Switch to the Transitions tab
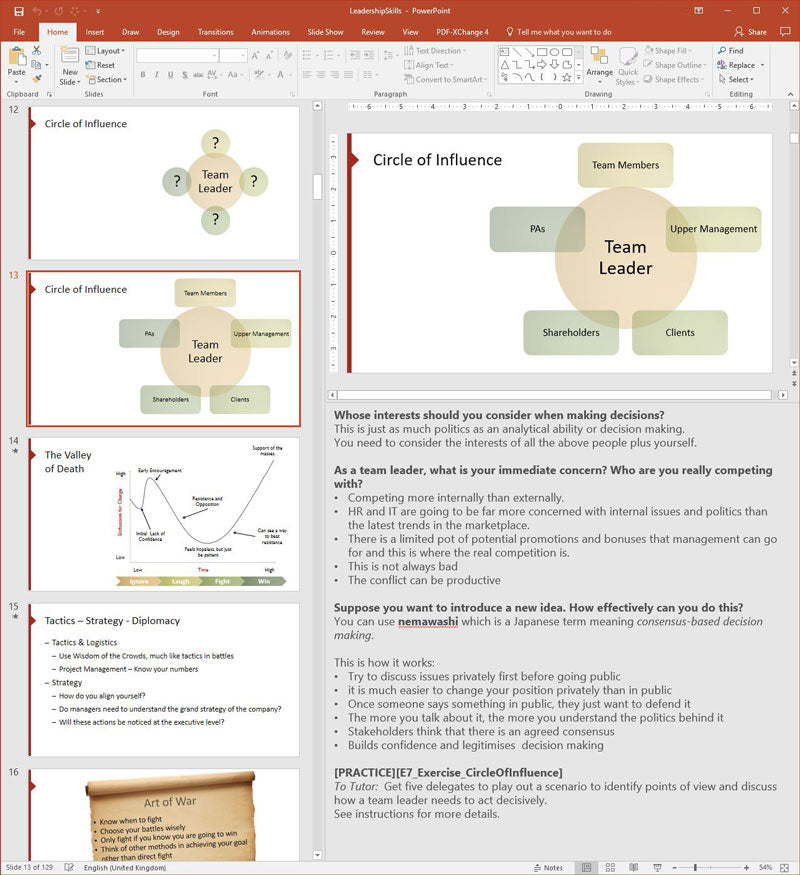 [215, 32]
